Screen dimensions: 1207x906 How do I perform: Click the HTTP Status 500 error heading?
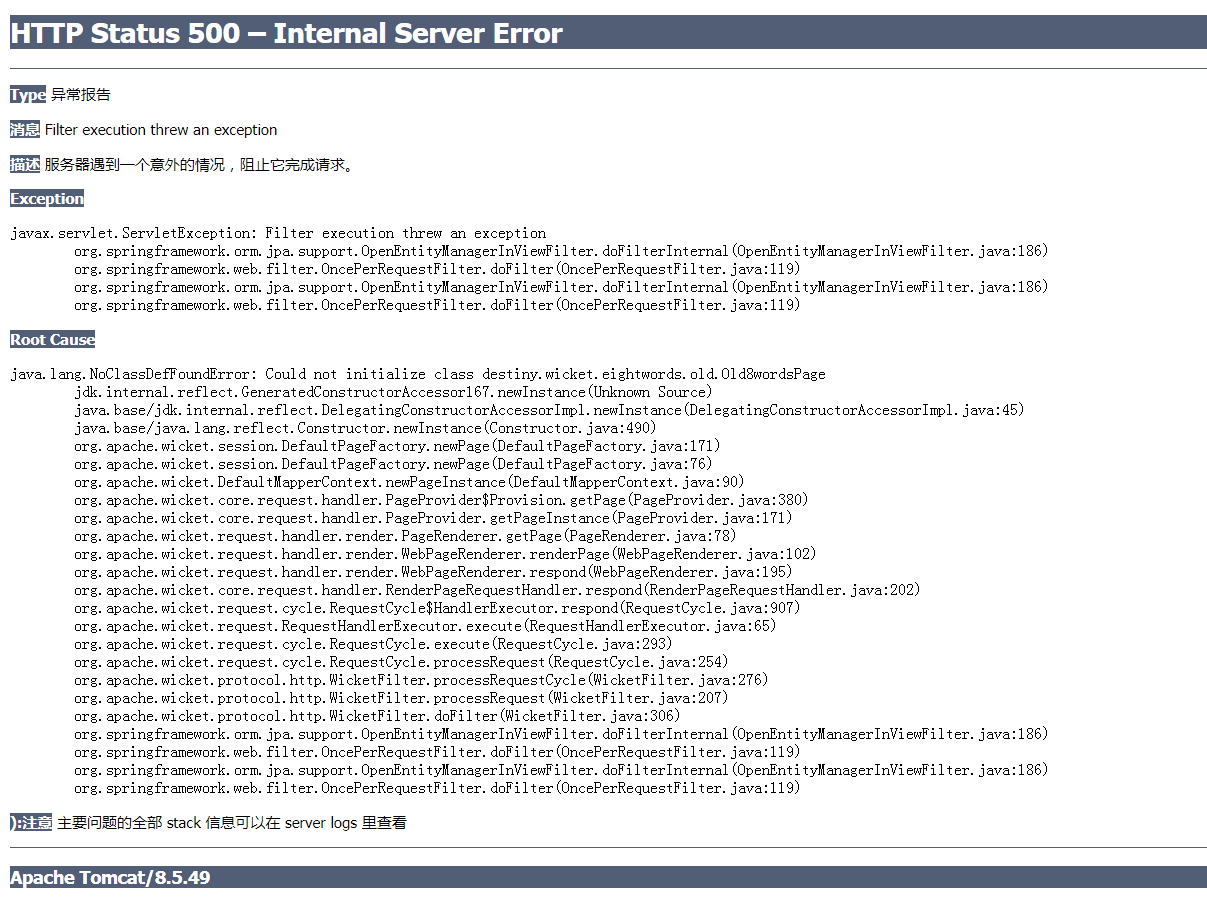tap(286, 33)
